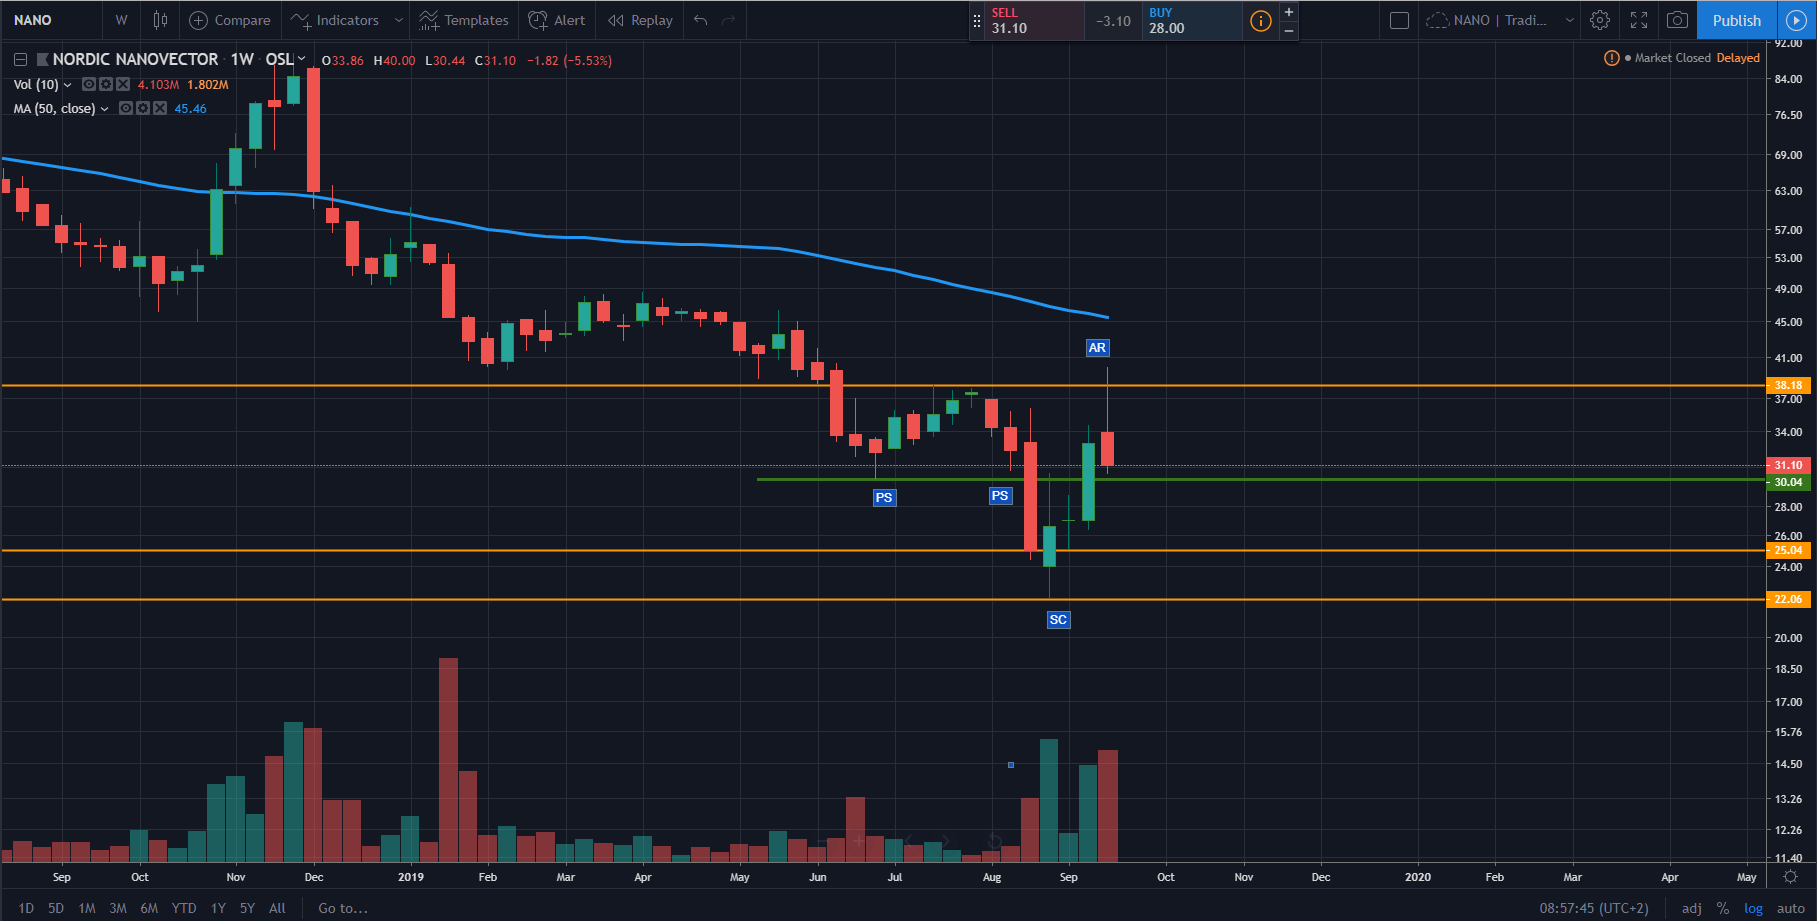
Task: Select the AR chart label
Action: tap(1097, 348)
